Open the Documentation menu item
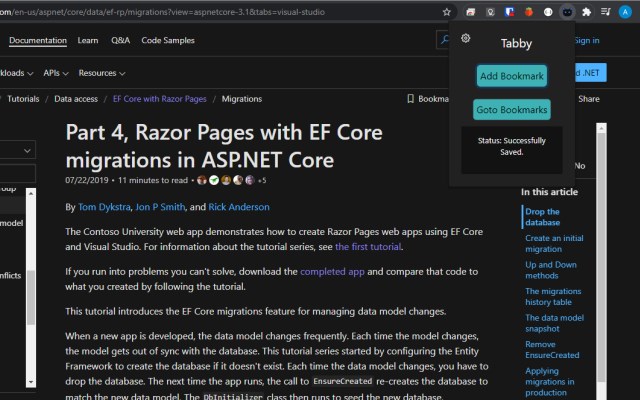Image resolution: width=640 pixels, height=400 pixels. [38, 40]
